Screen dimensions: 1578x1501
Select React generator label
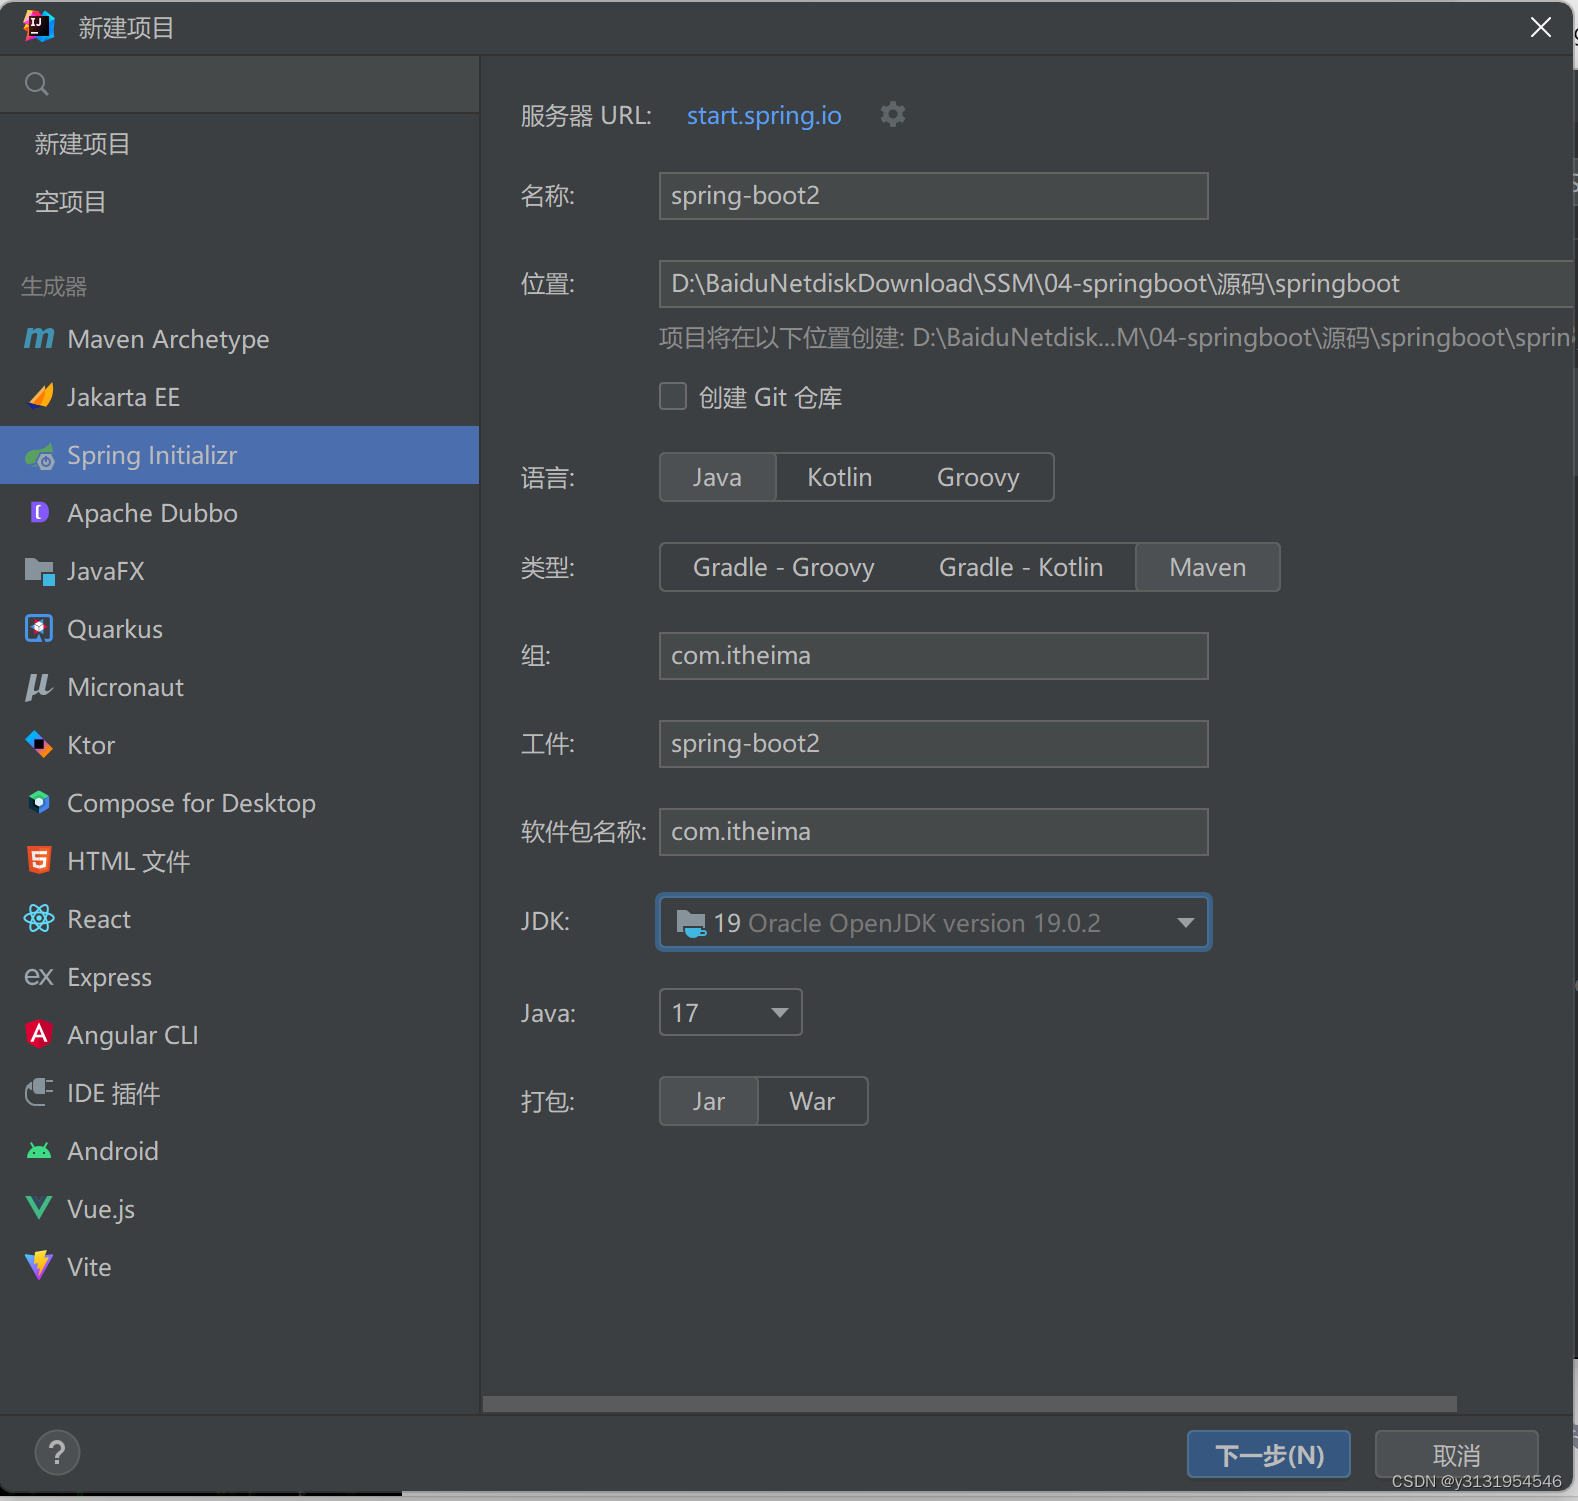99,919
